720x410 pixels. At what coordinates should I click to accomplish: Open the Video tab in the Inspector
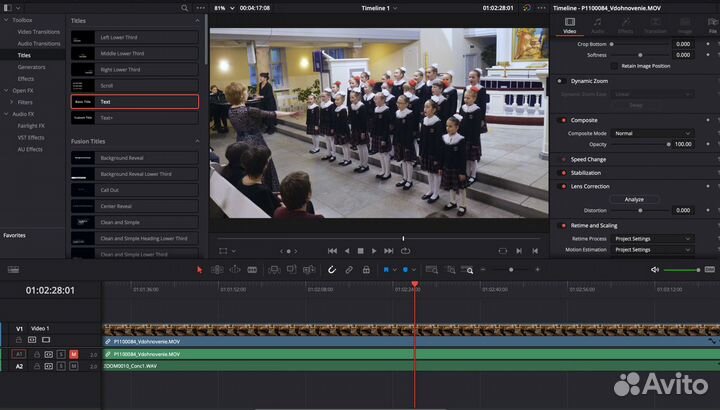(570, 25)
